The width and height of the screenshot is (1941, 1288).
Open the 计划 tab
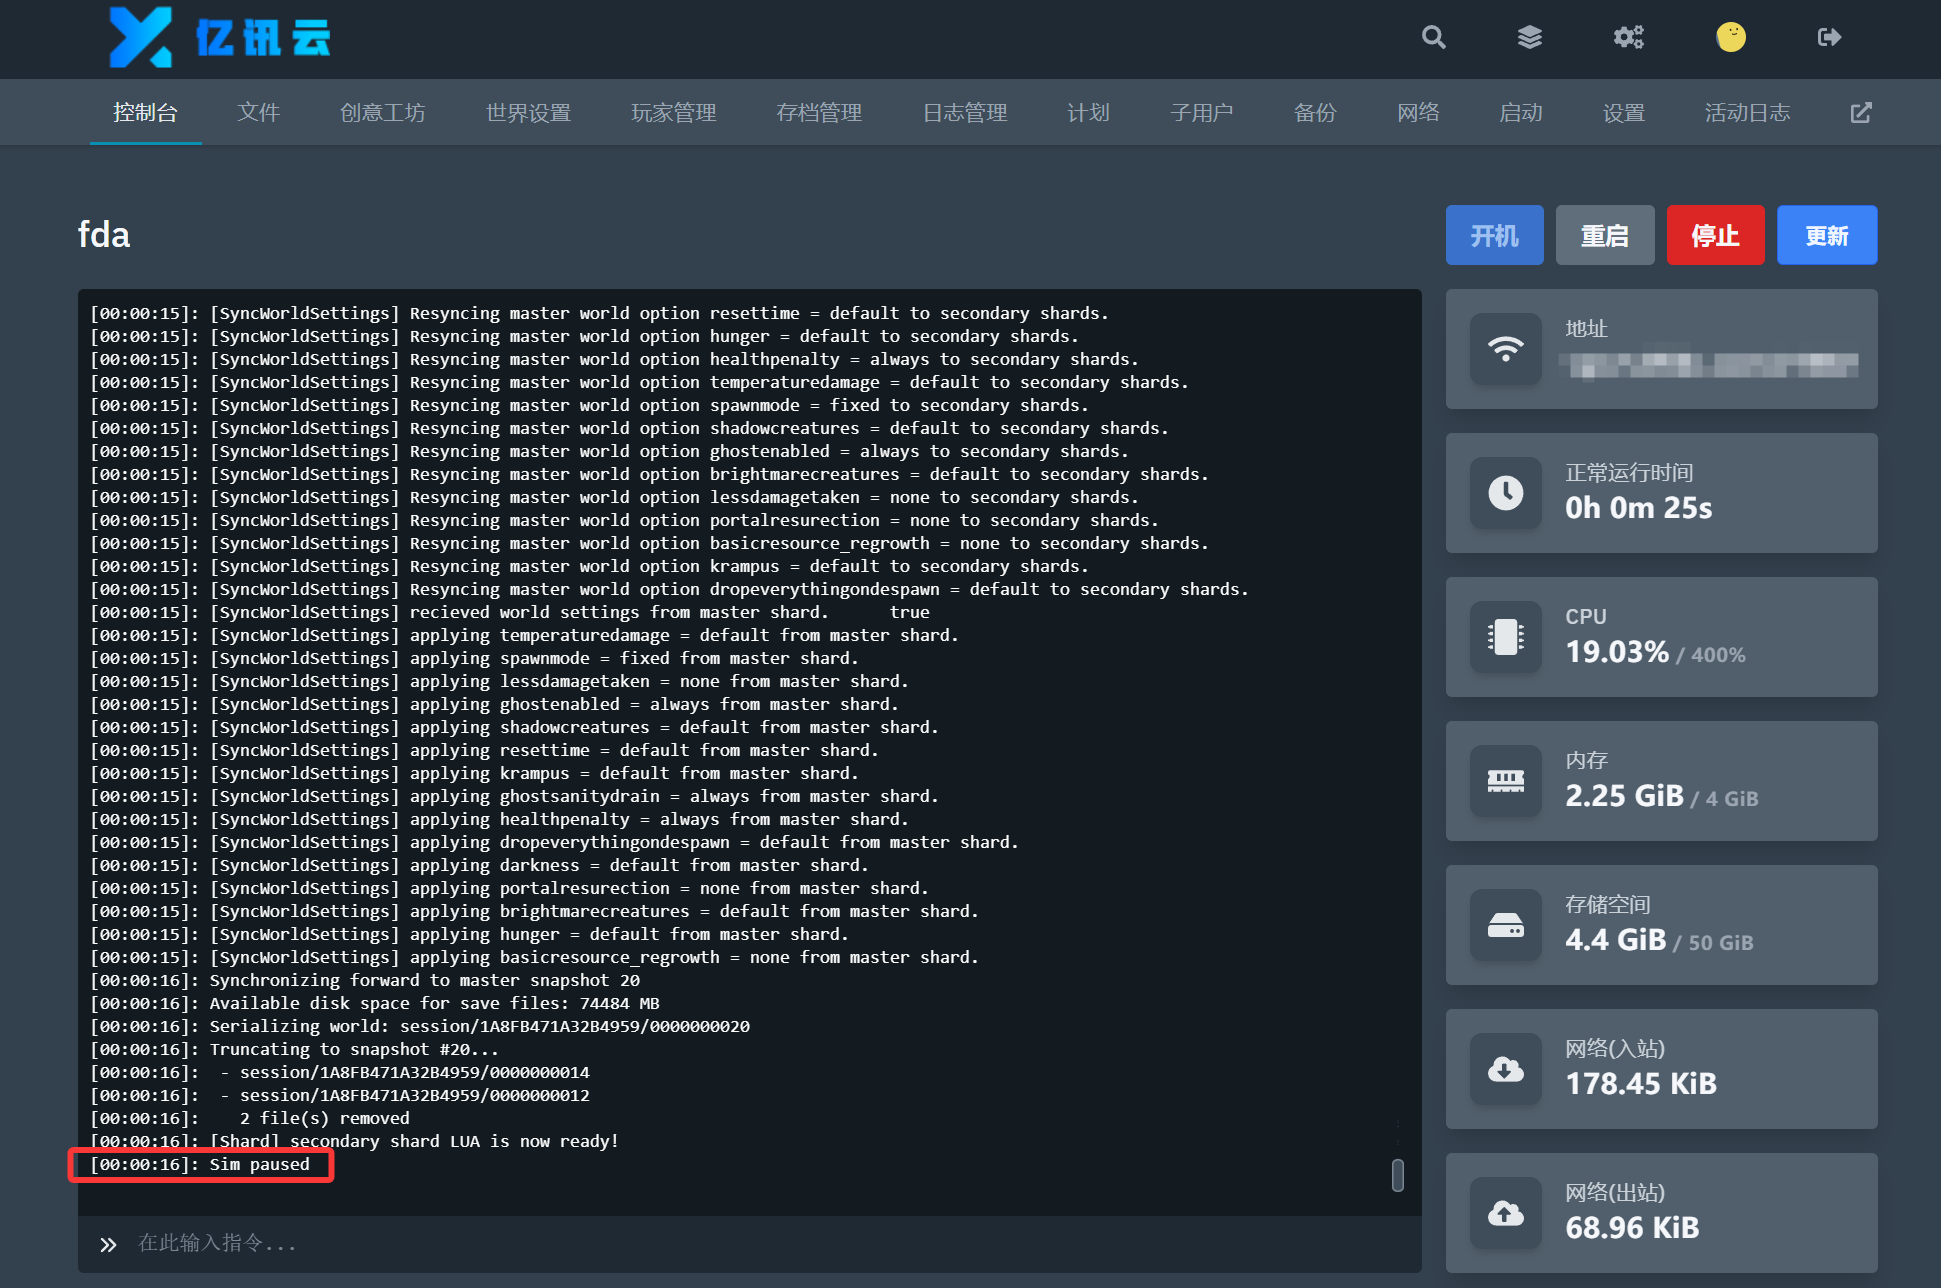(x=1088, y=113)
